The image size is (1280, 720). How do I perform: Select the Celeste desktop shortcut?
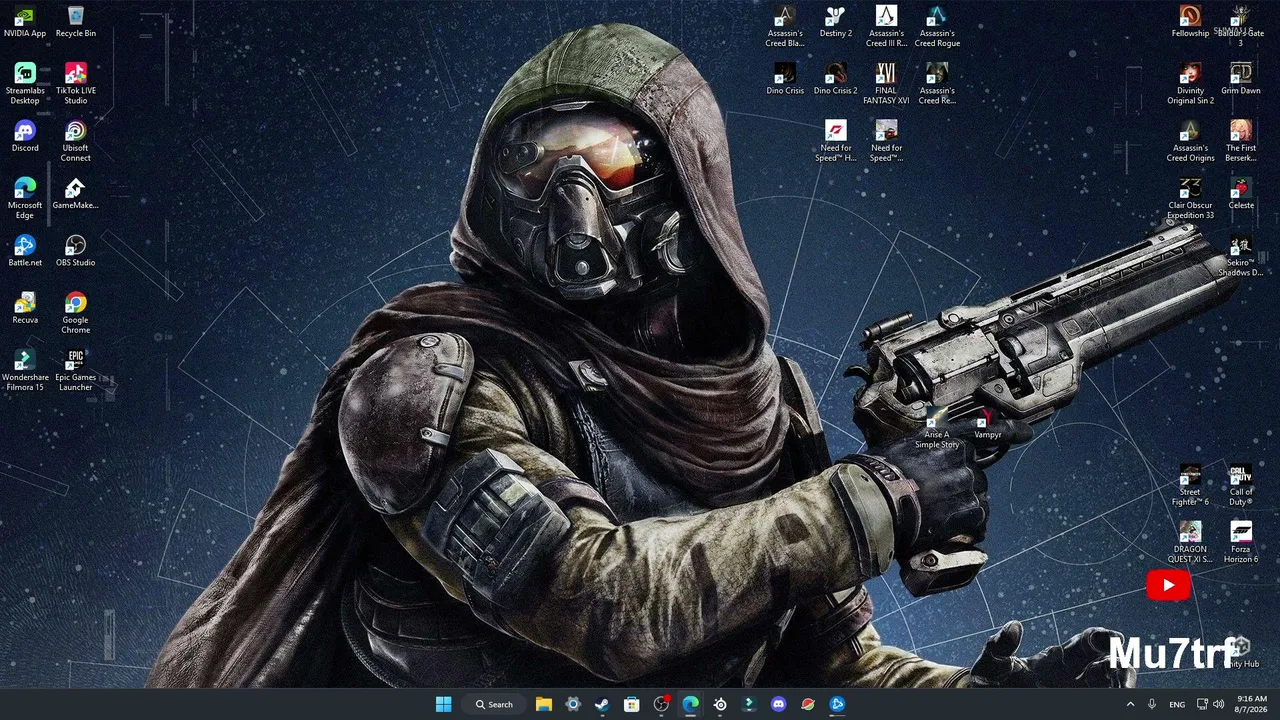(x=1241, y=194)
